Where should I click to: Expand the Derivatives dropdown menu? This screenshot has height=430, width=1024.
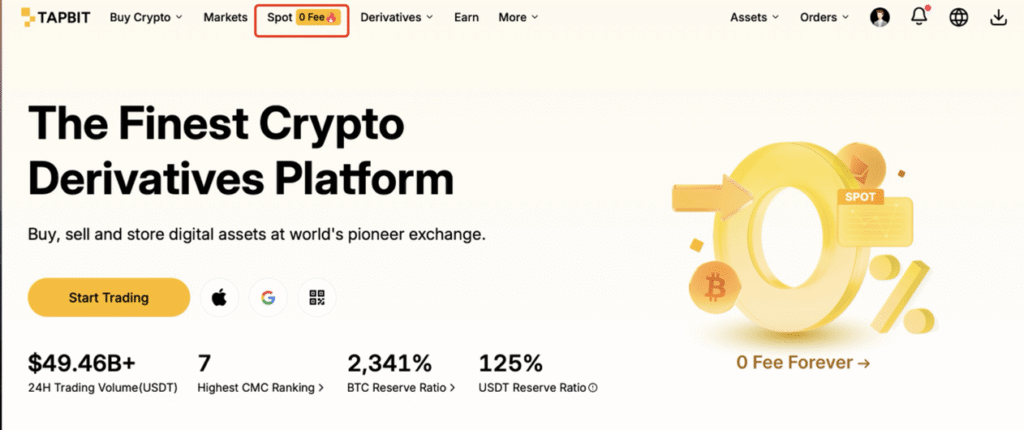(x=397, y=17)
